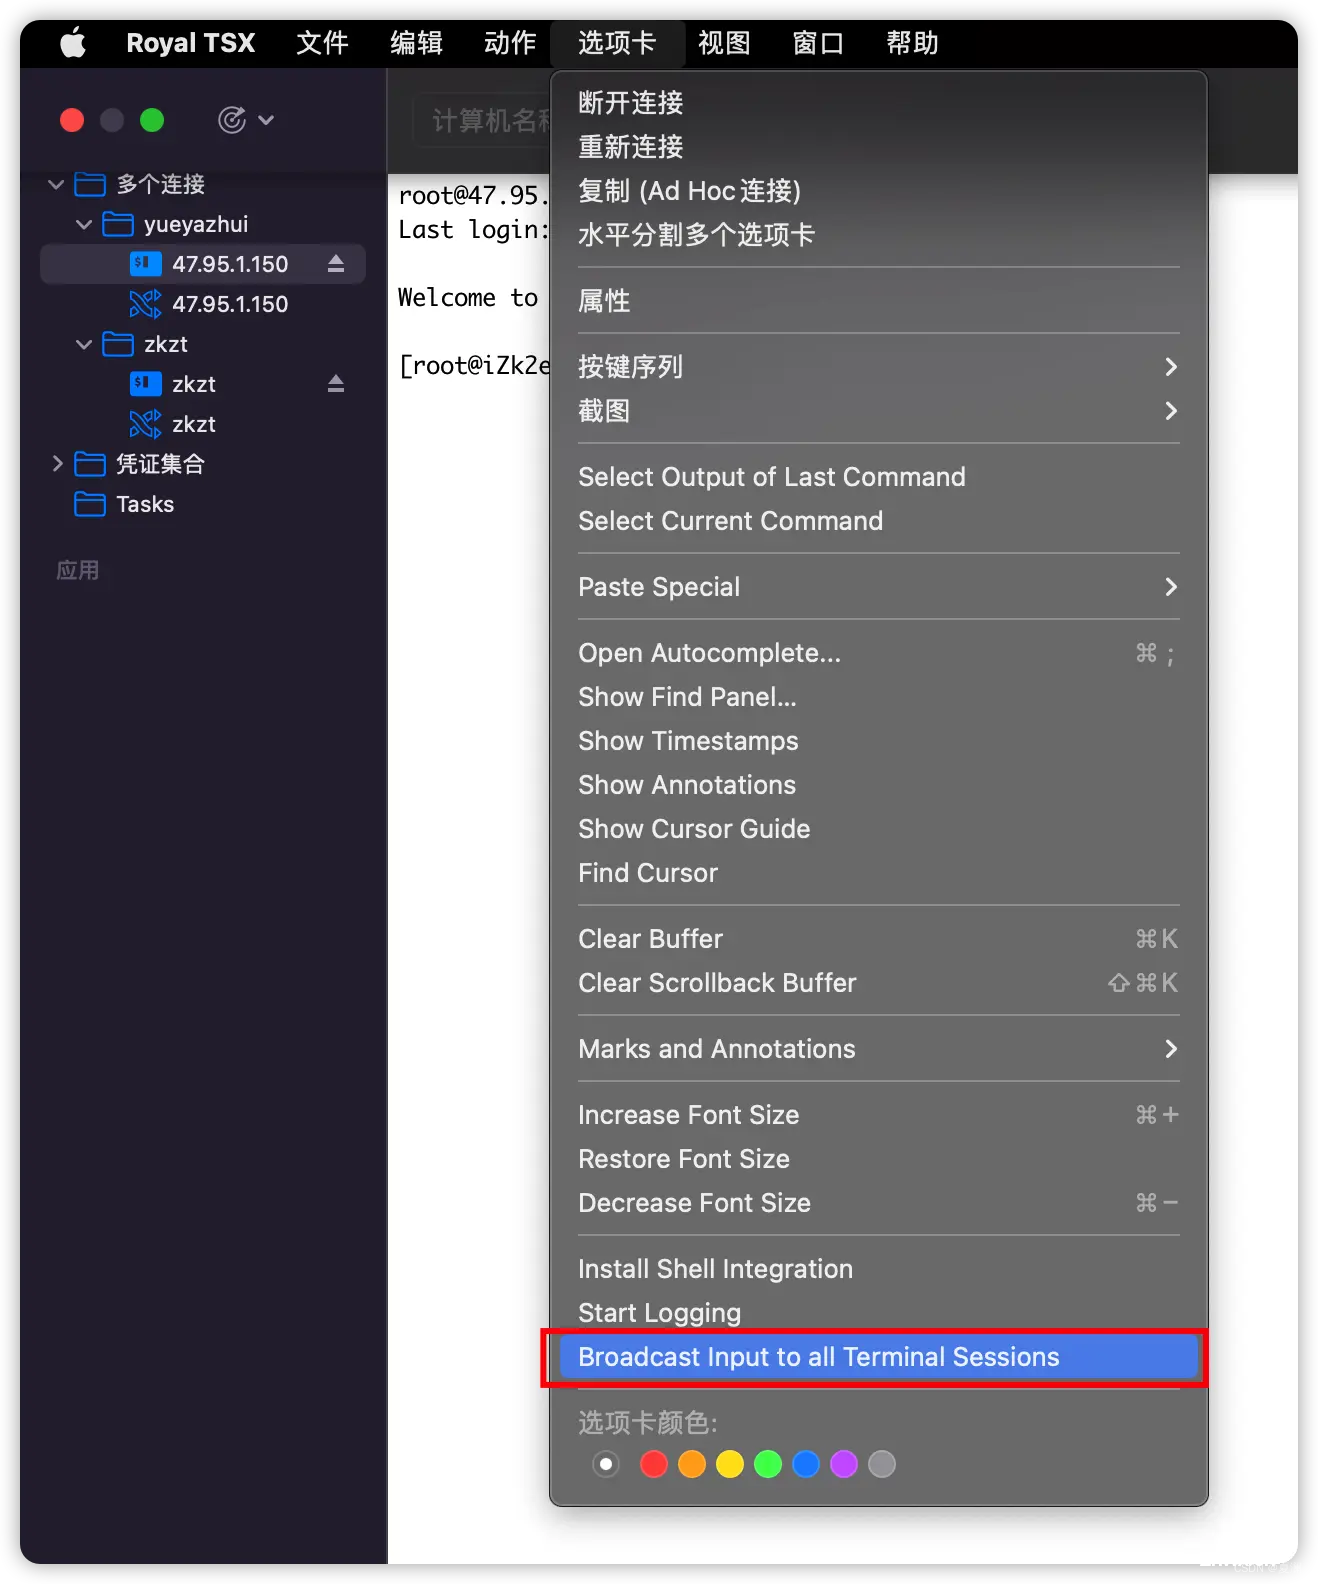Image resolution: width=1318 pixels, height=1584 pixels.
Task: Click the dashboard target icon in toolbar
Action: [x=232, y=120]
